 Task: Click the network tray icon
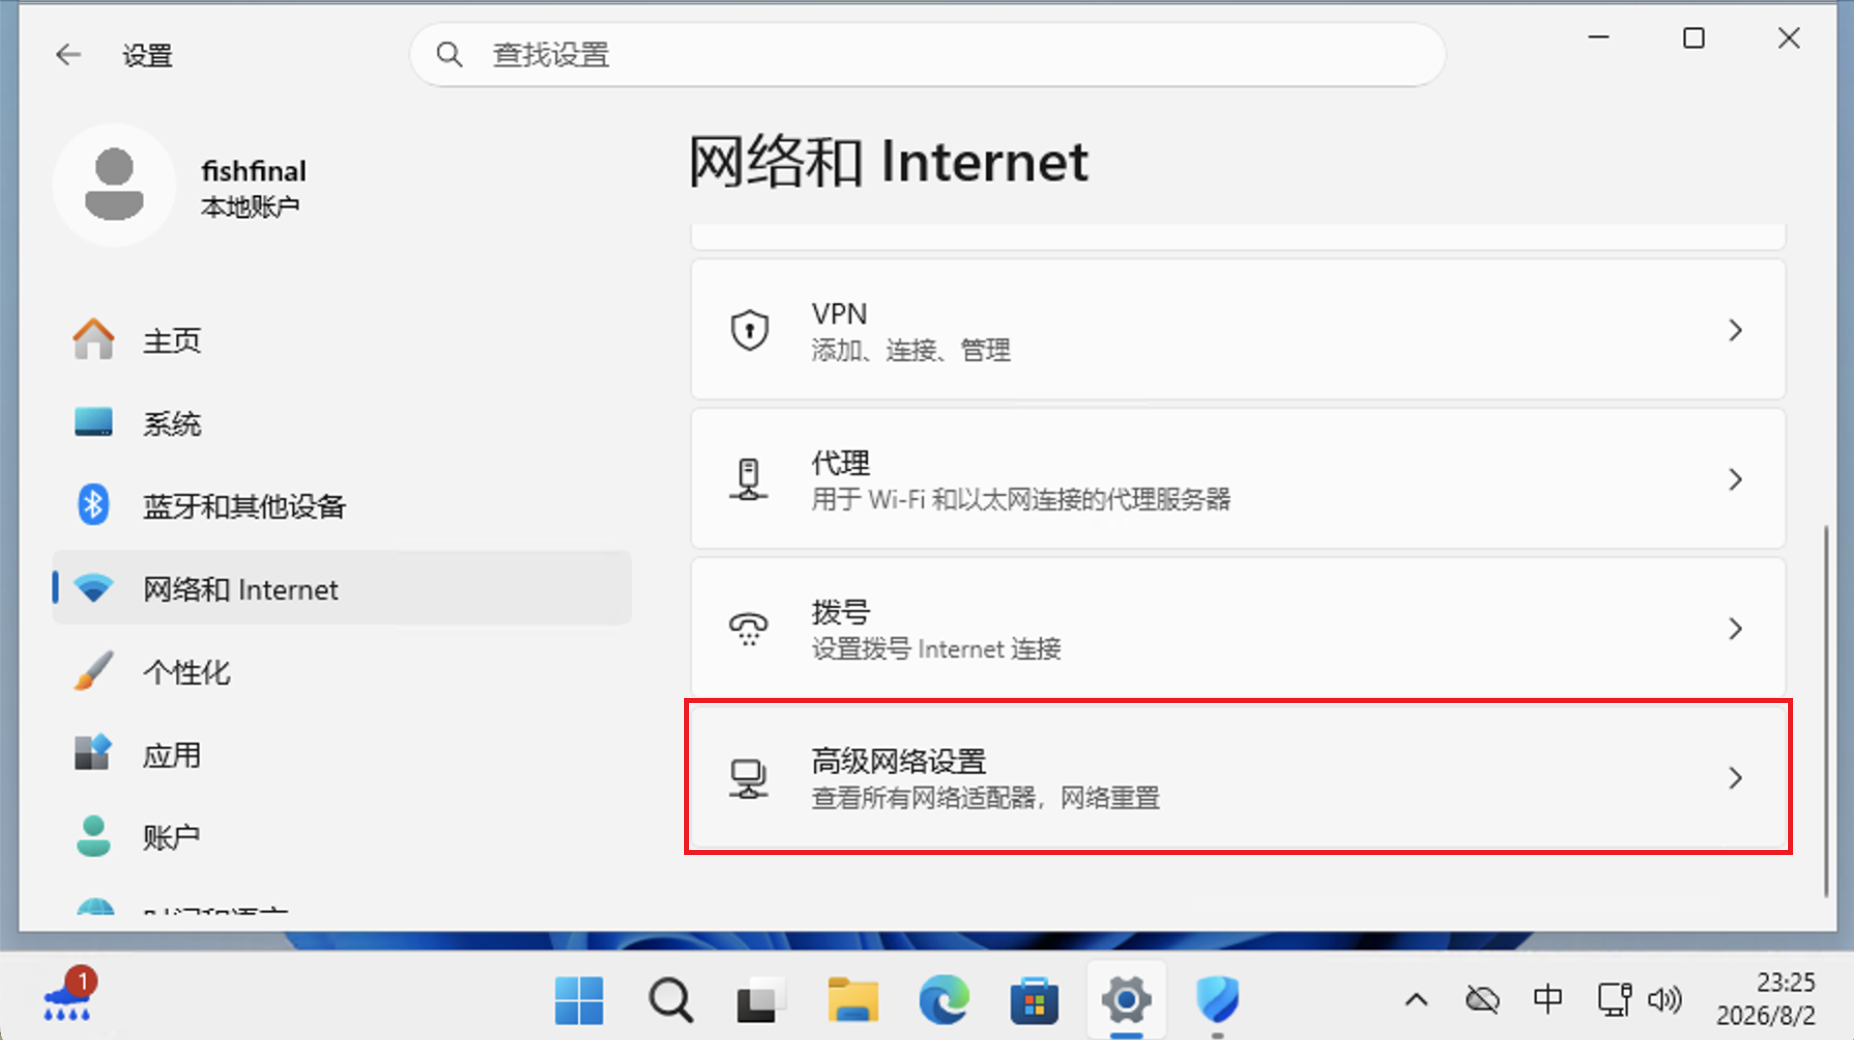coord(1613,999)
